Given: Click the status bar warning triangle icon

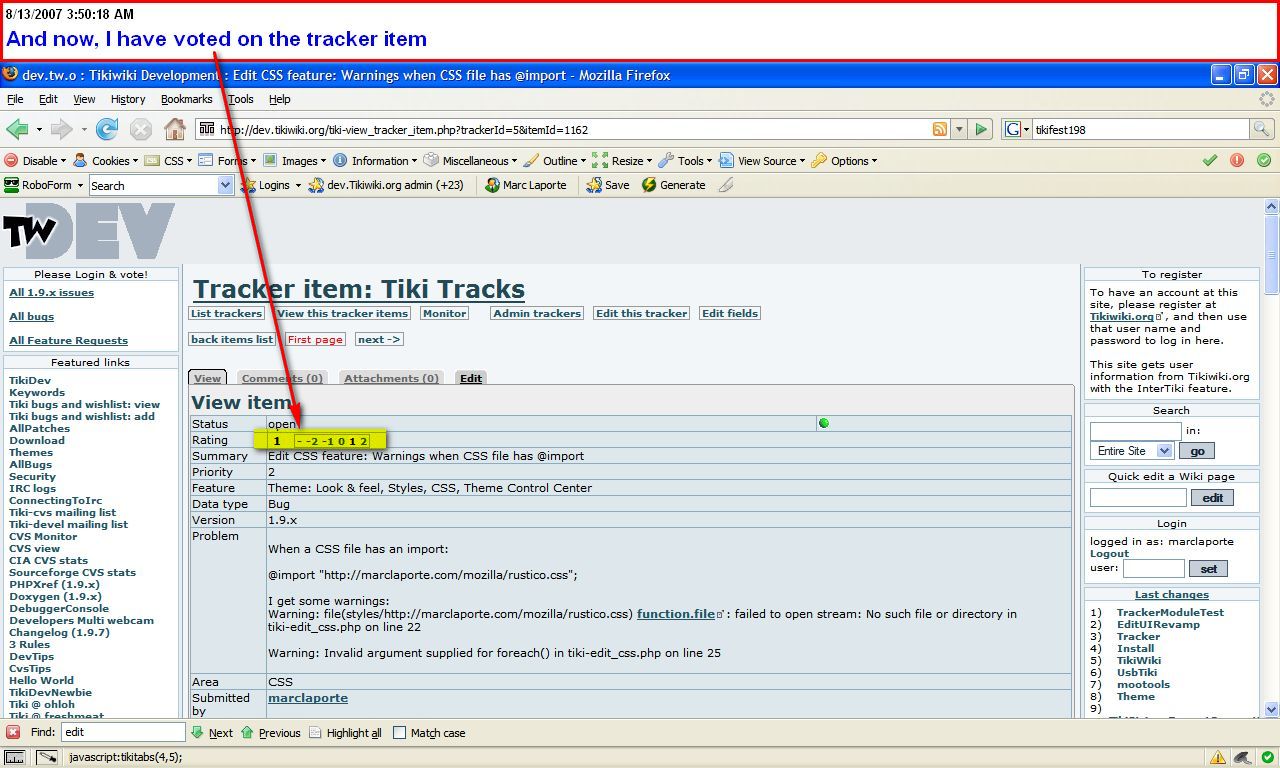Looking at the screenshot, I should click(1218, 757).
